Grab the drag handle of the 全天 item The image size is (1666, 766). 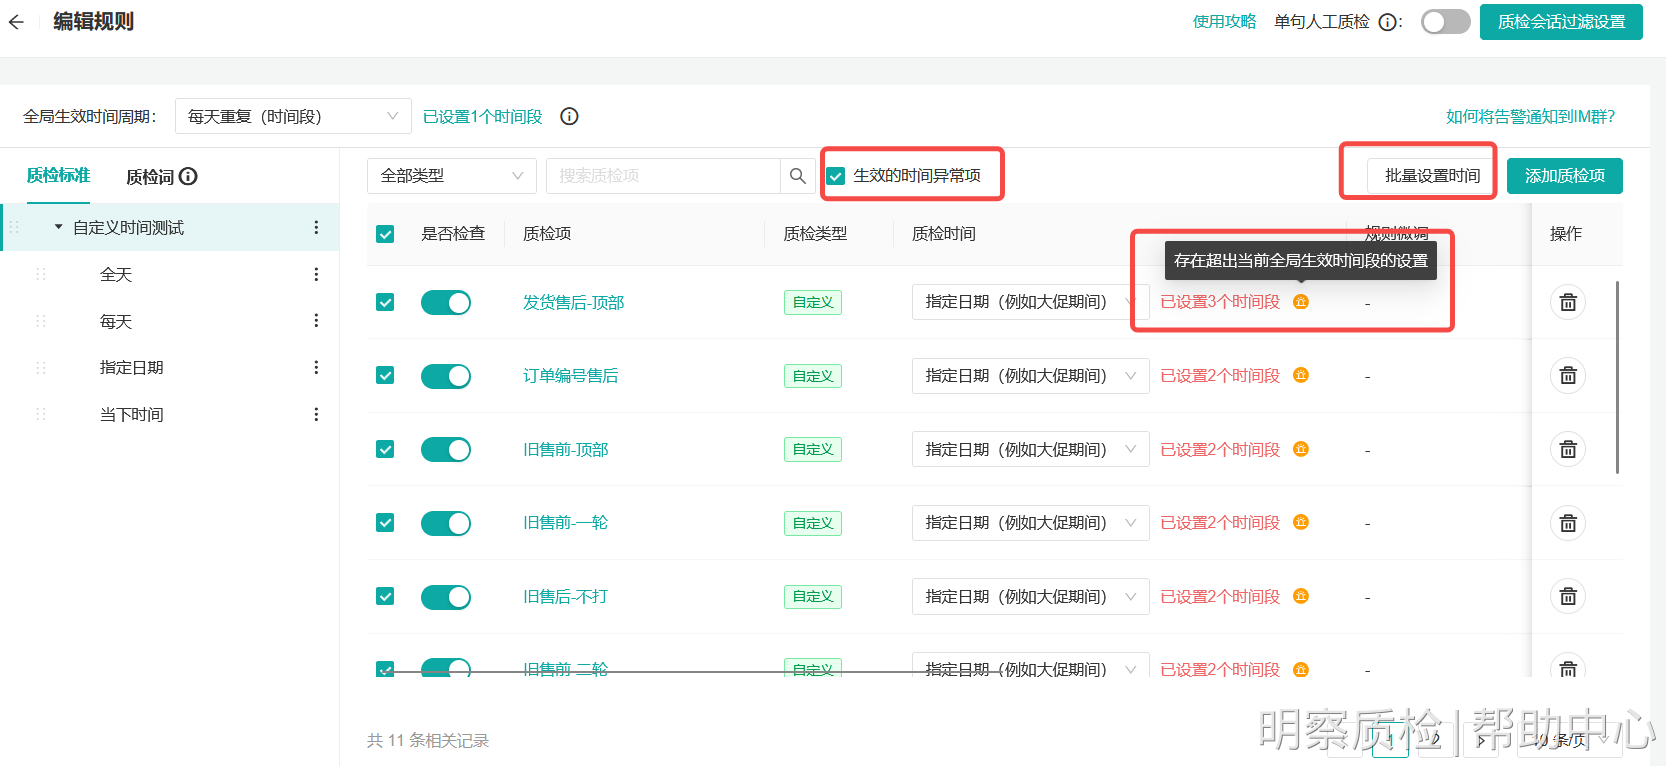tap(41, 274)
